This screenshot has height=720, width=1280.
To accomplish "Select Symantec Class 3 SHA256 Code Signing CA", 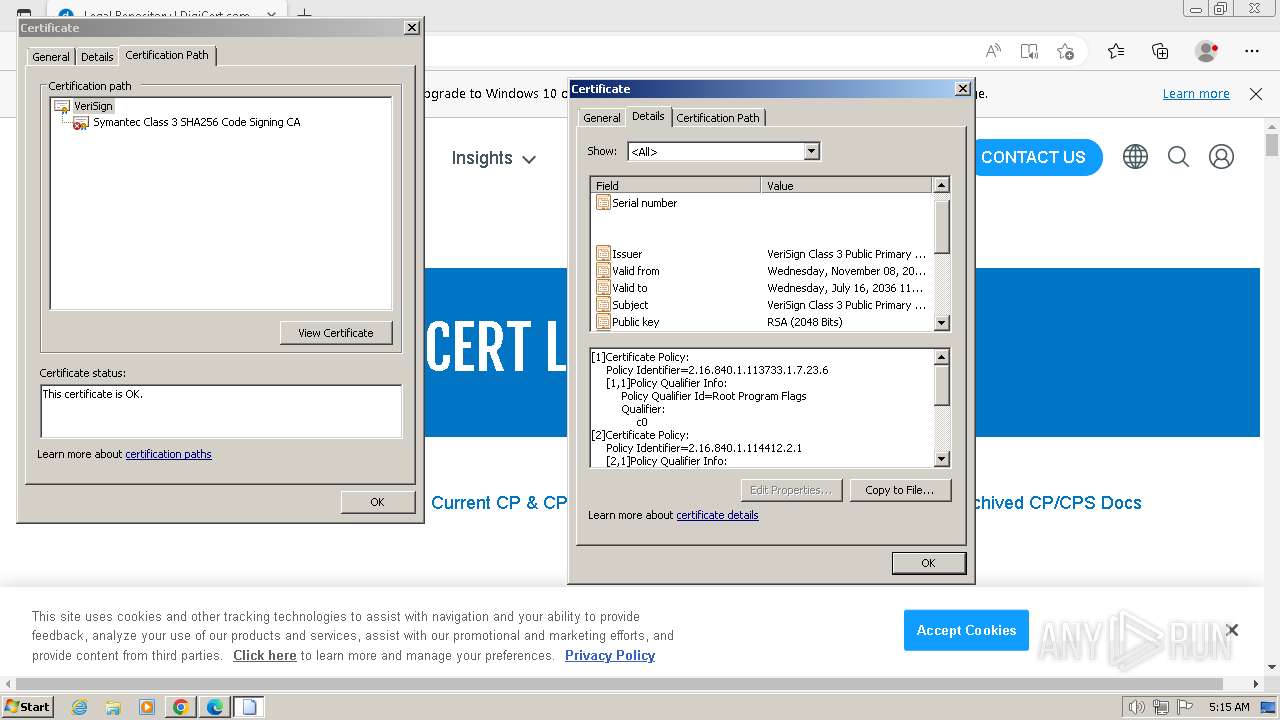I will click(196, 122).
